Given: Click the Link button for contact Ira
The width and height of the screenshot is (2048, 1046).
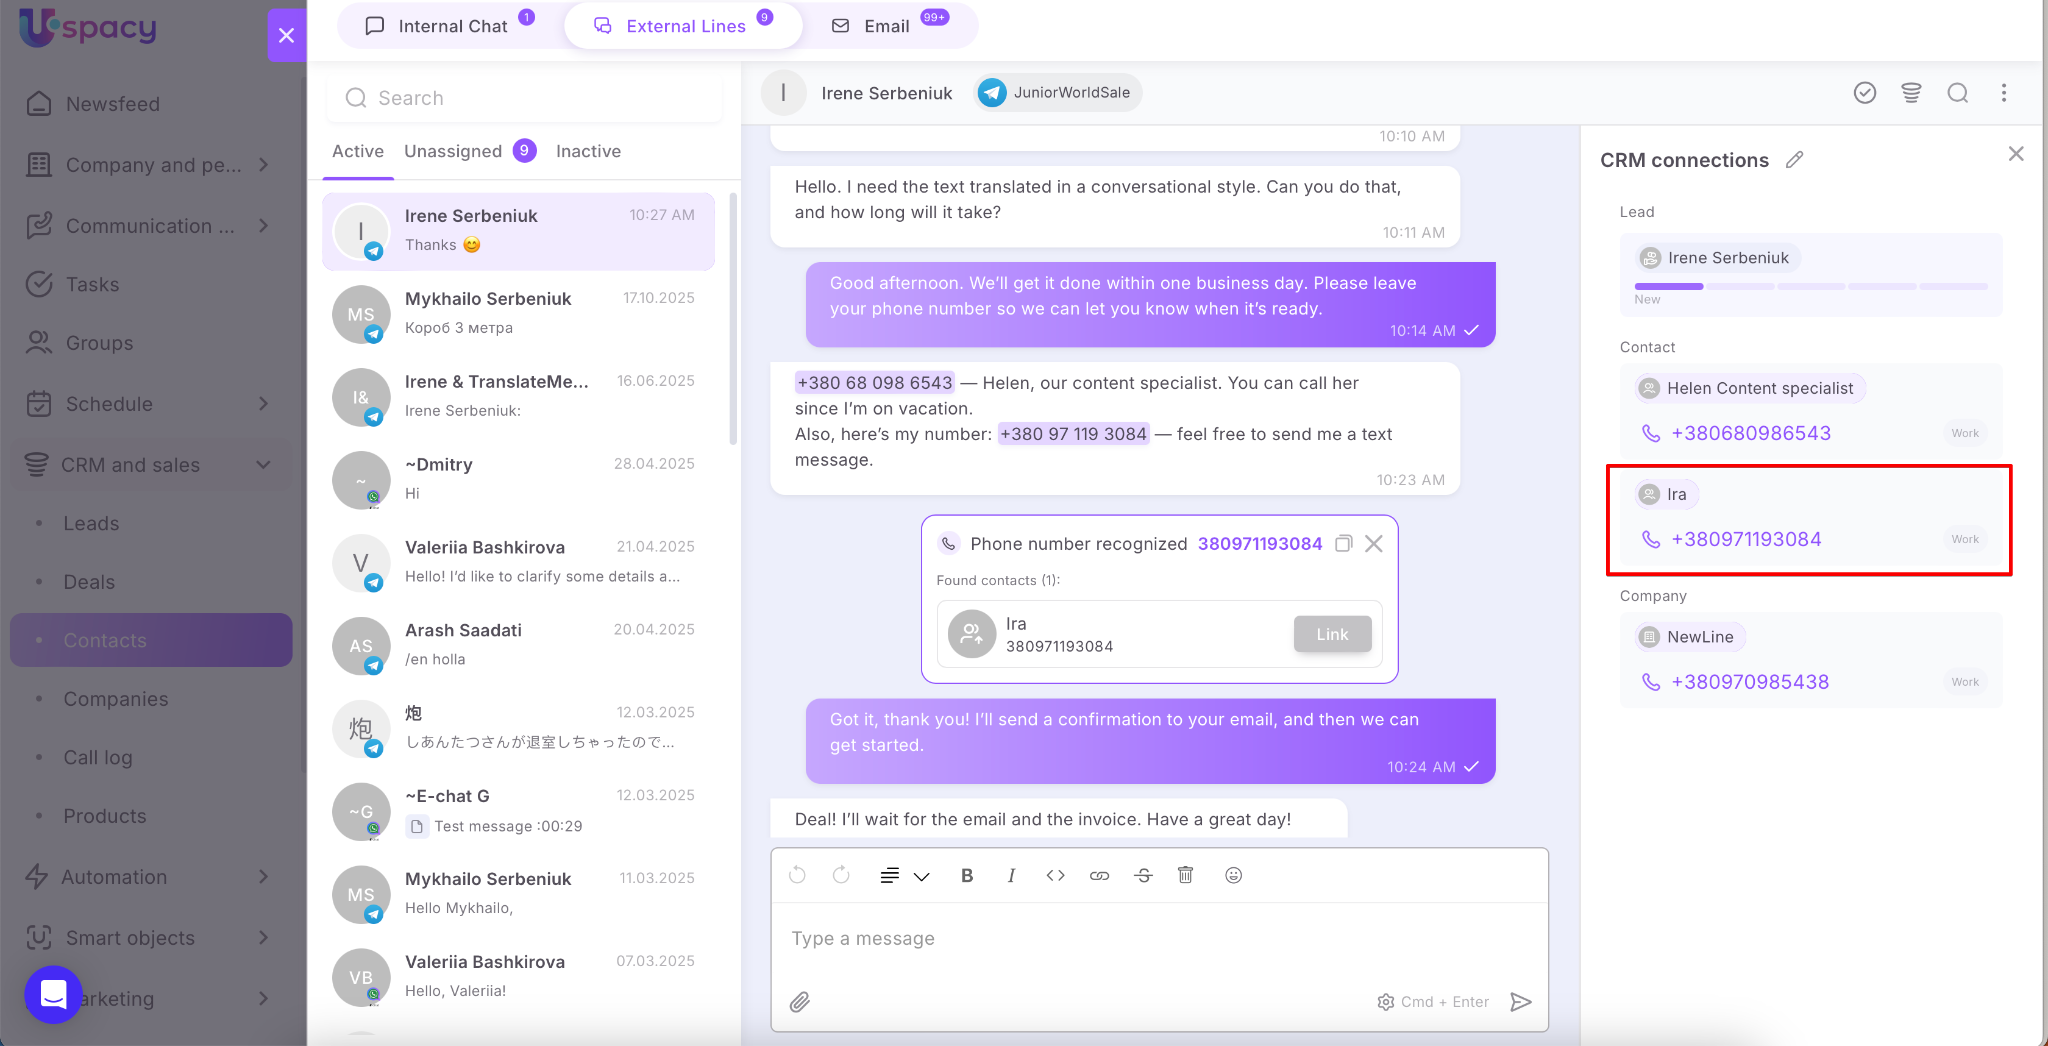Looking at the screenshot, I should [x=1331, y=634].
